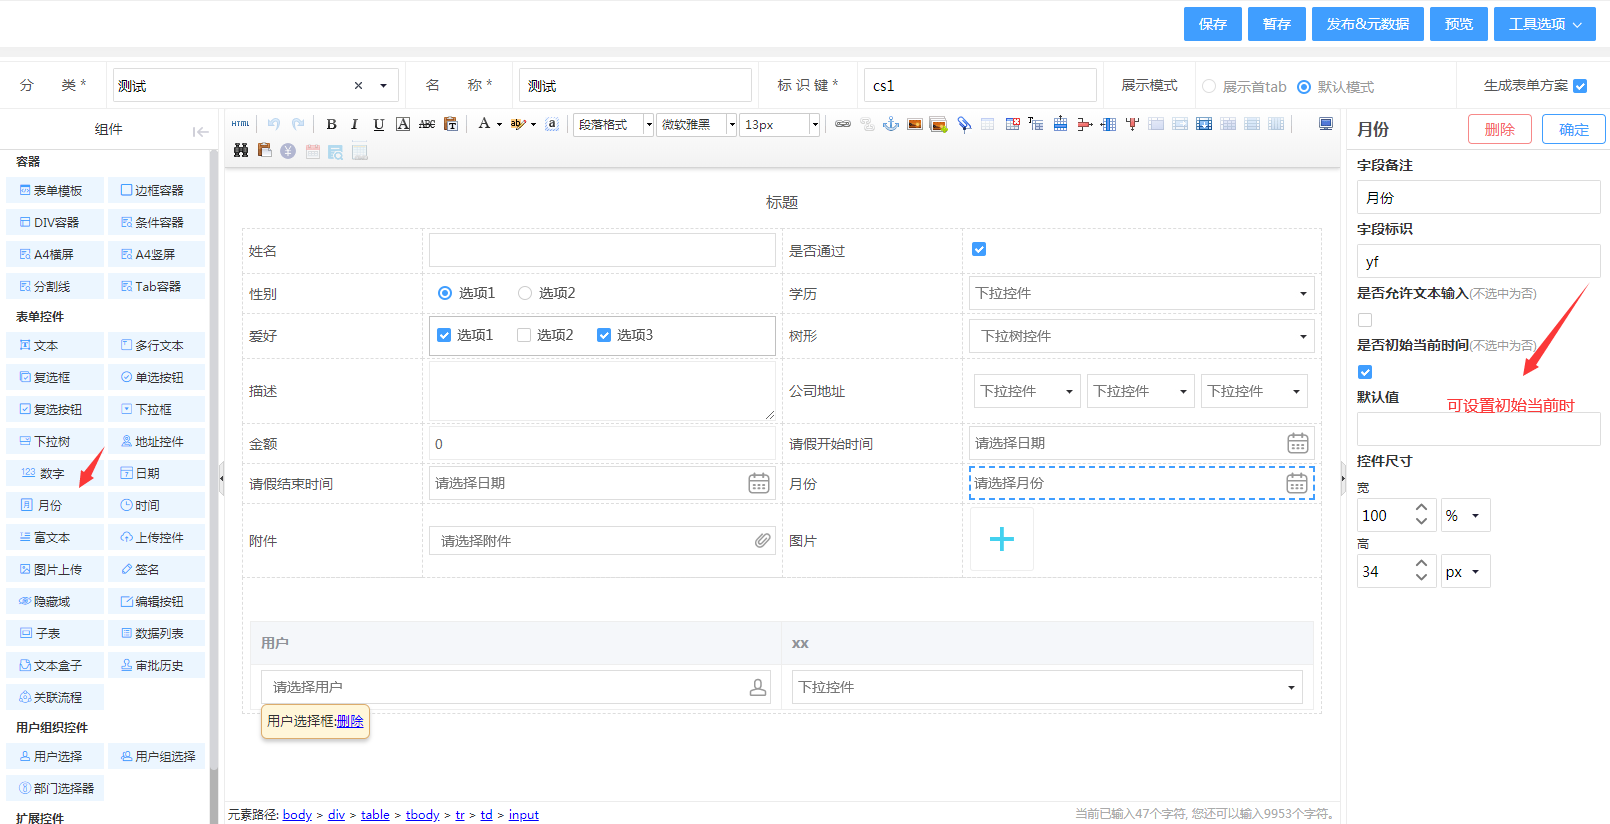Open 树形 下拉树控件 dropdown

coord(1141,336)
